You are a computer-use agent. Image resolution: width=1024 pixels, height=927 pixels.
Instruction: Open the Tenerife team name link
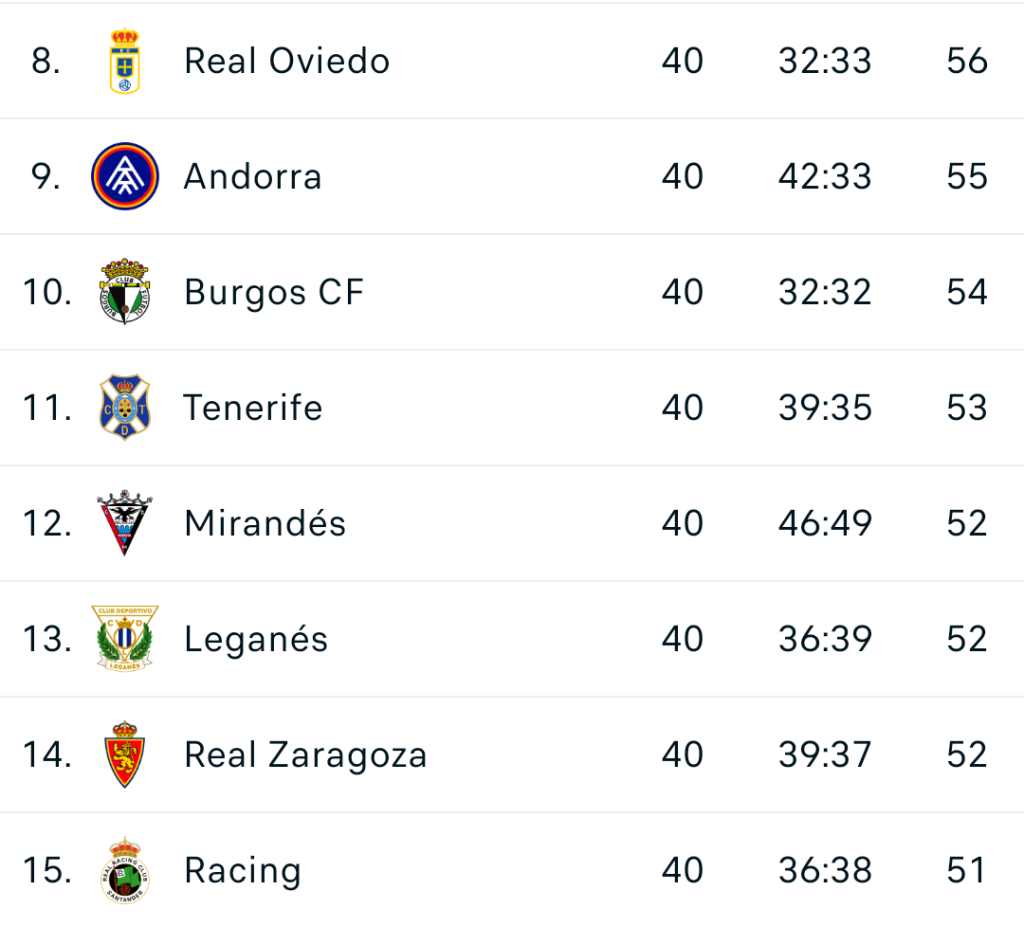(253, 408)
